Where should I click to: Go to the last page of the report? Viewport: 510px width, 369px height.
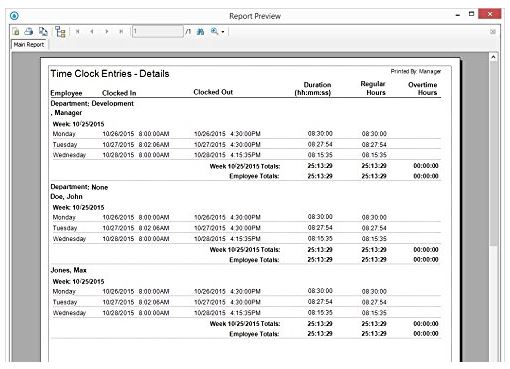121,32
